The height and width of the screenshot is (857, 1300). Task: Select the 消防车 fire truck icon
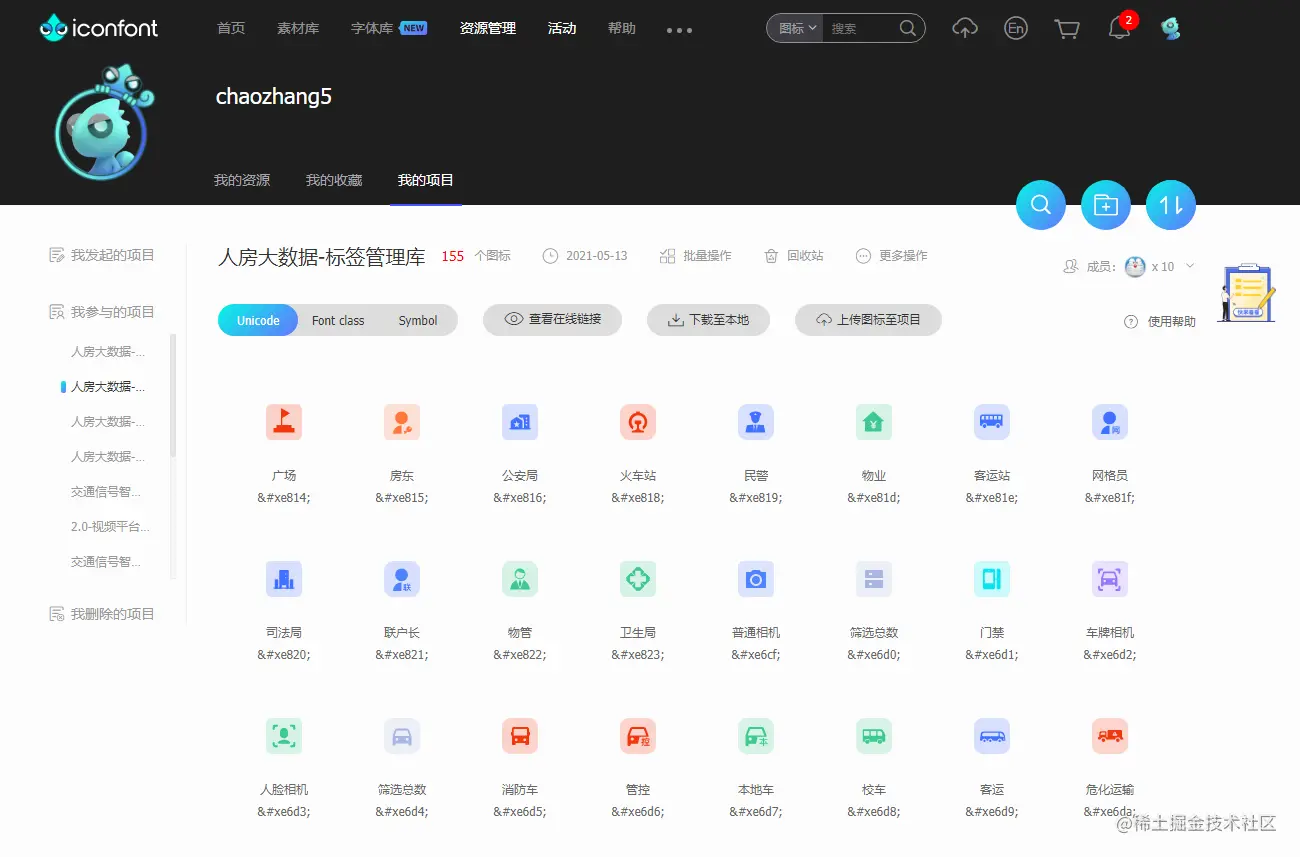519,736
